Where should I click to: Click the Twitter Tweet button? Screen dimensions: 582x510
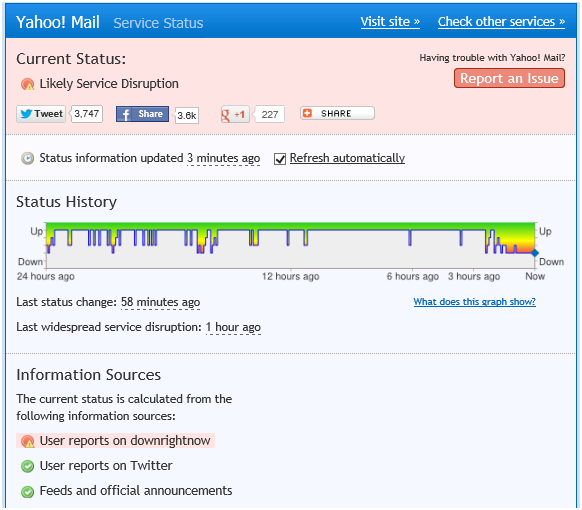[41, 114]
